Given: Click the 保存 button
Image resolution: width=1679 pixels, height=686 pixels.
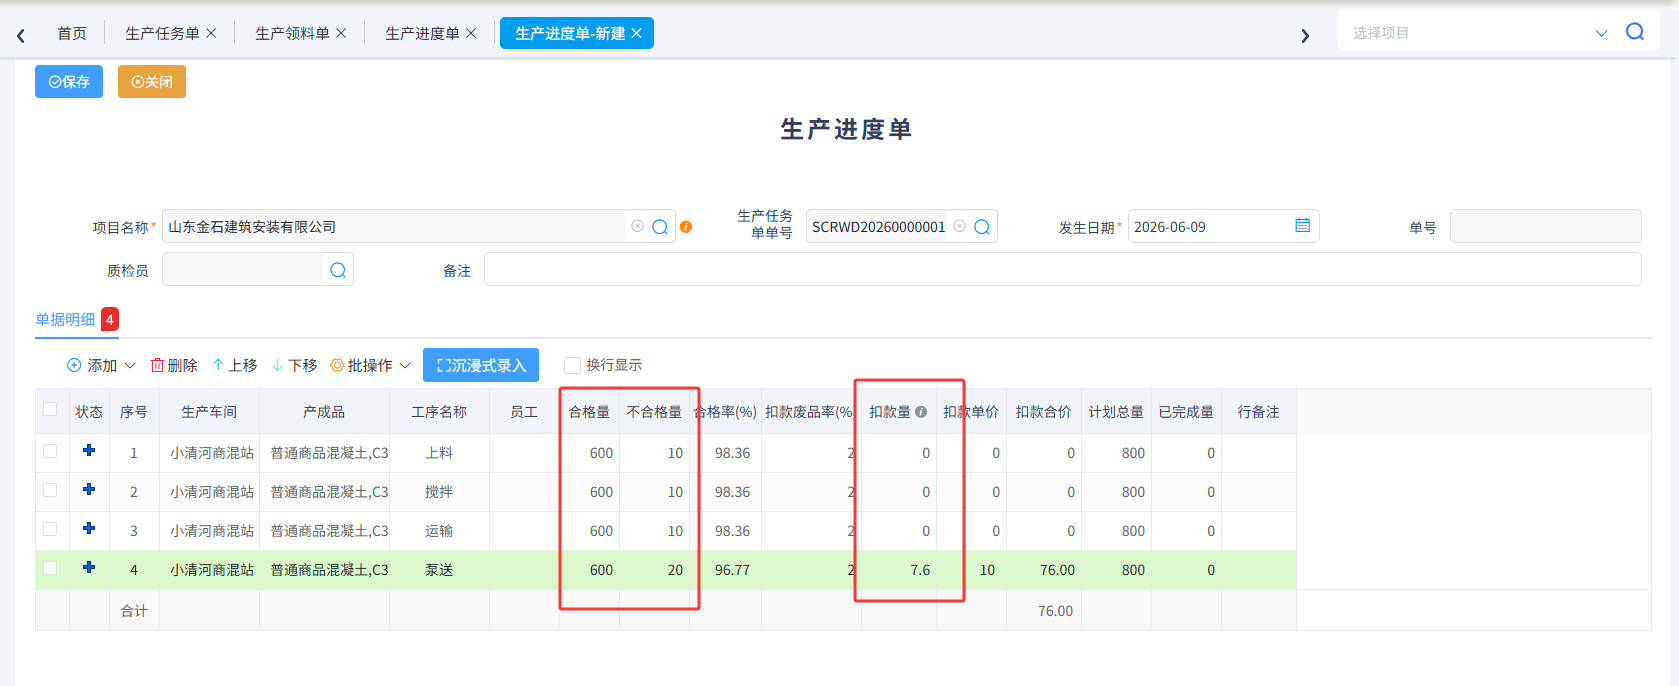Looking at the screenshot, I should coord(69,81).
